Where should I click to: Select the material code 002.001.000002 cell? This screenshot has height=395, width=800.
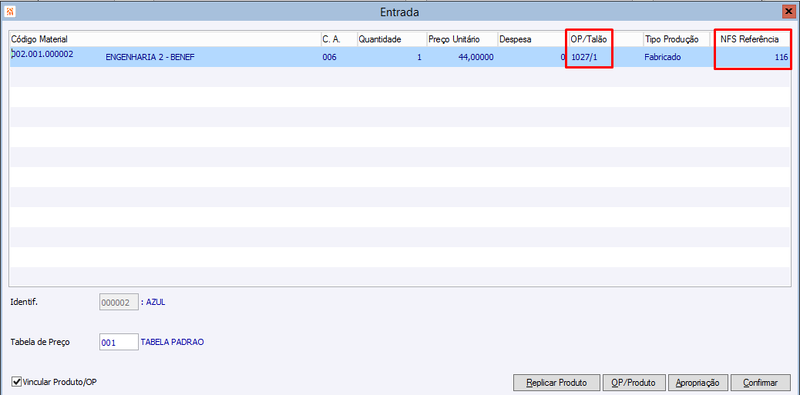(x=42, y=54)
